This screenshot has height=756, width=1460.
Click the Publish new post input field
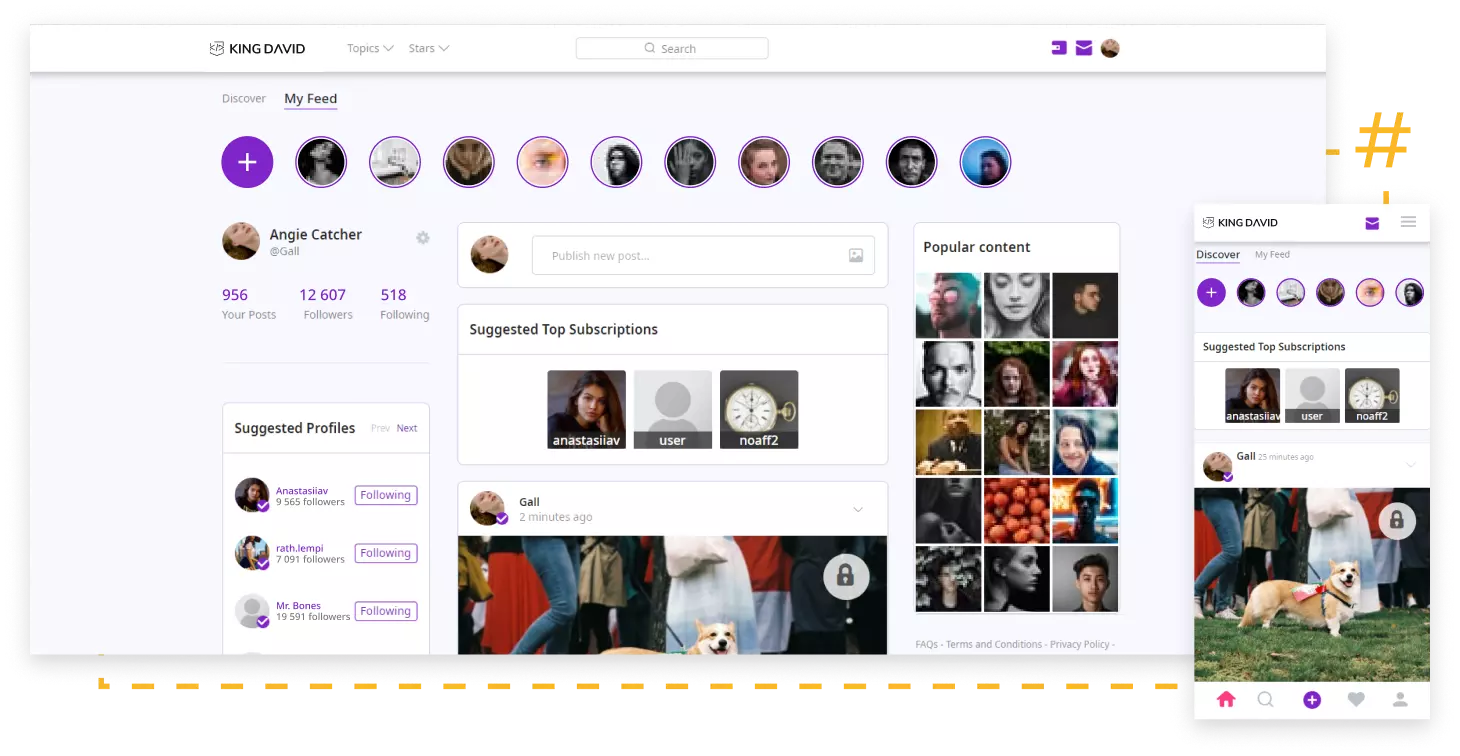pos(690,256)
